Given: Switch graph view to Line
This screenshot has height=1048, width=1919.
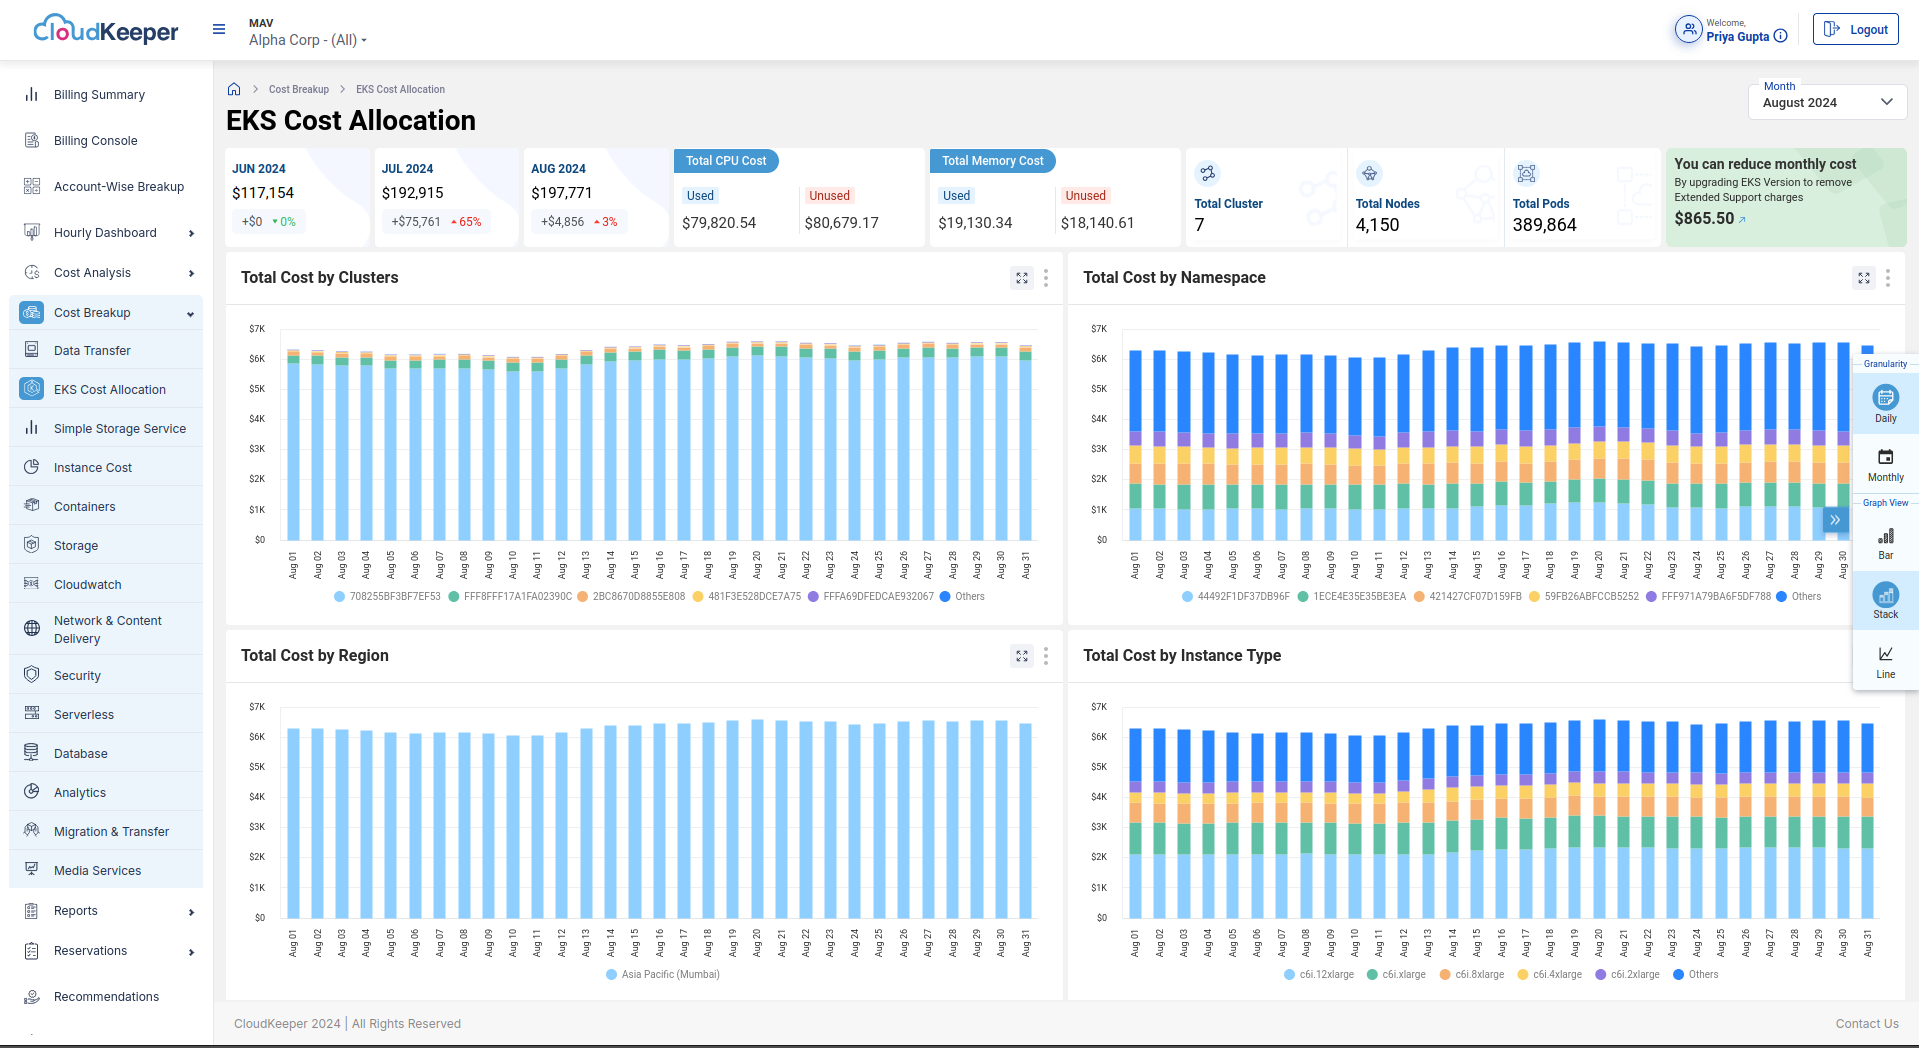Looking at the screenshot, I should point(1885,660).
